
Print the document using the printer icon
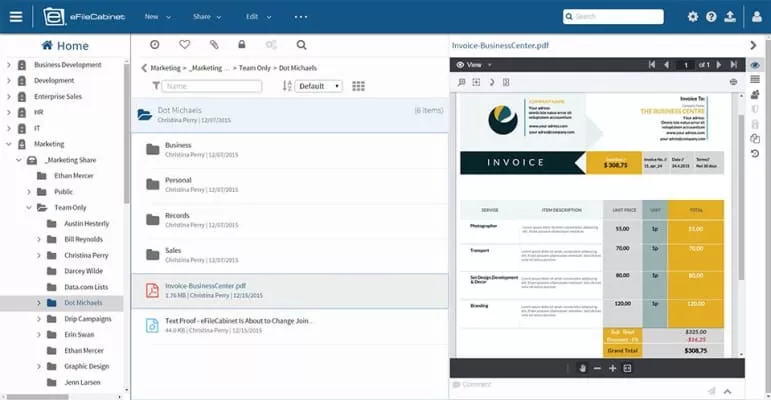click(x=734, y=81)
